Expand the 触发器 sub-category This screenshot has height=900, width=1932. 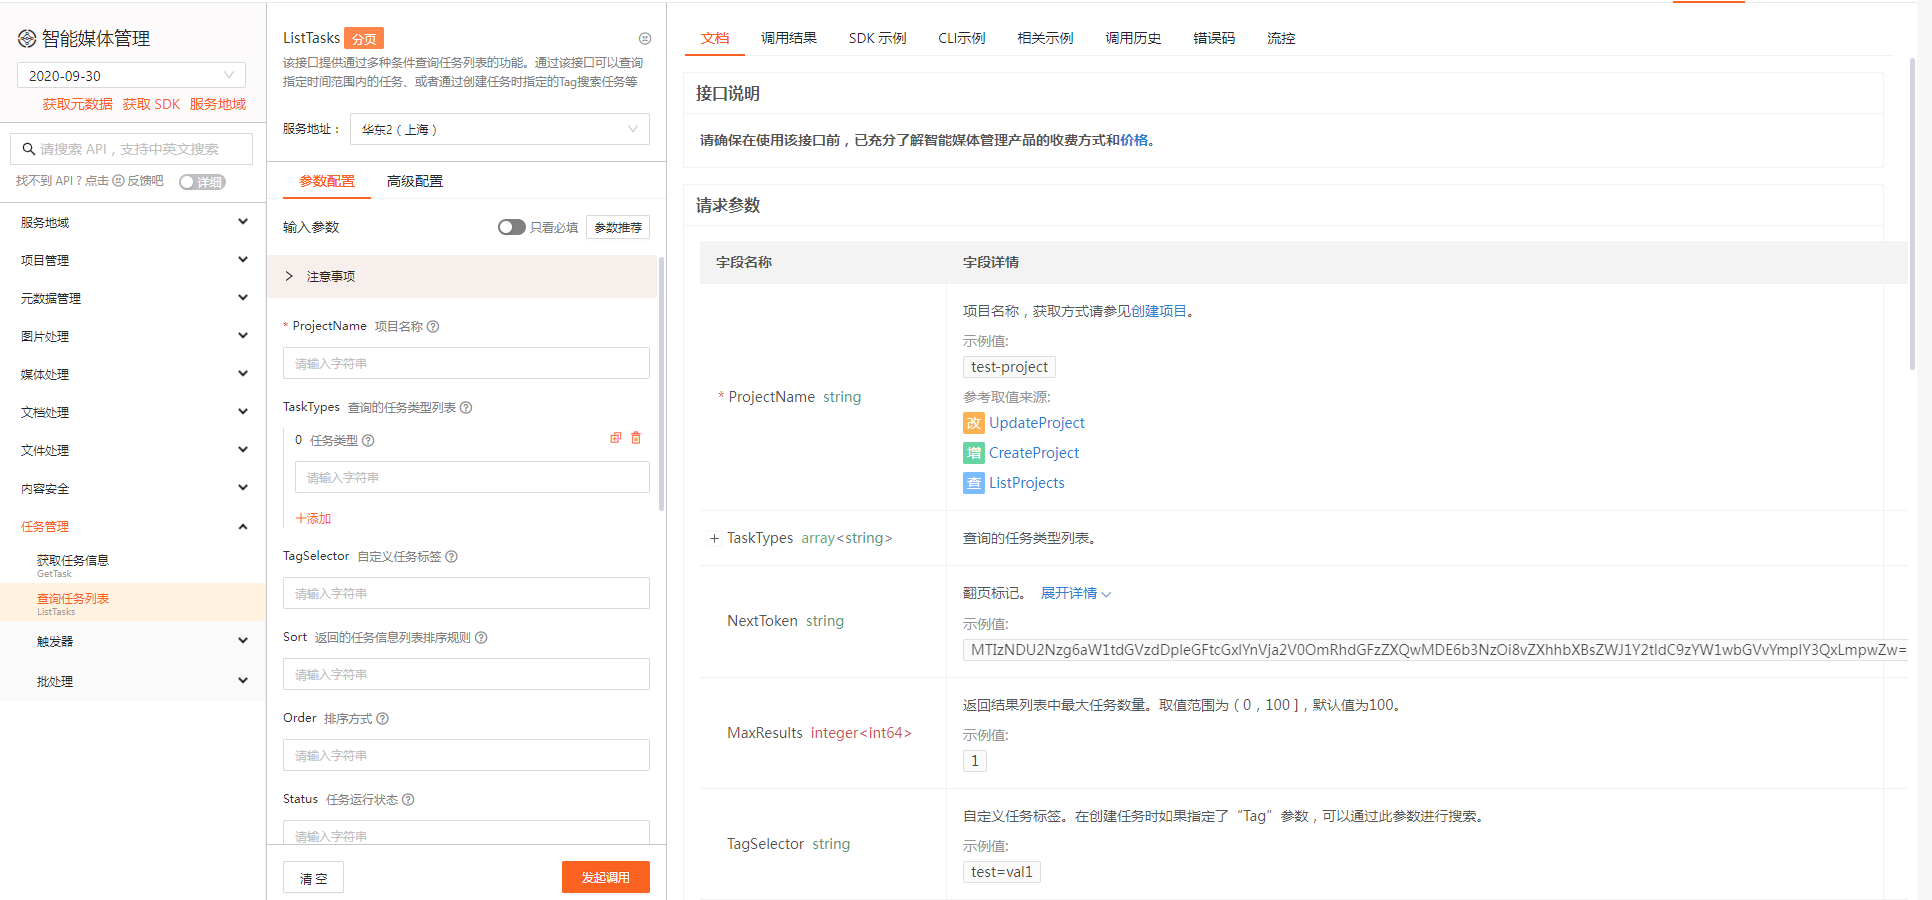[x=133, y=641]
